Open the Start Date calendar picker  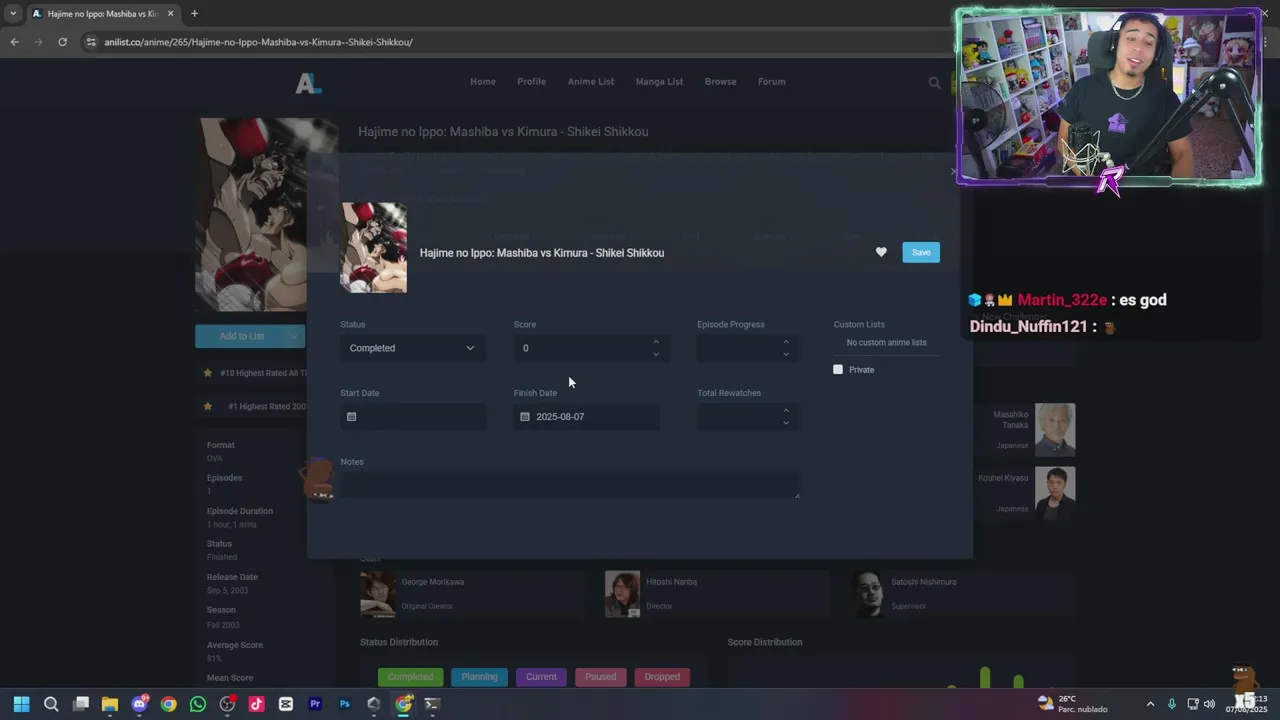click(351, 416)
